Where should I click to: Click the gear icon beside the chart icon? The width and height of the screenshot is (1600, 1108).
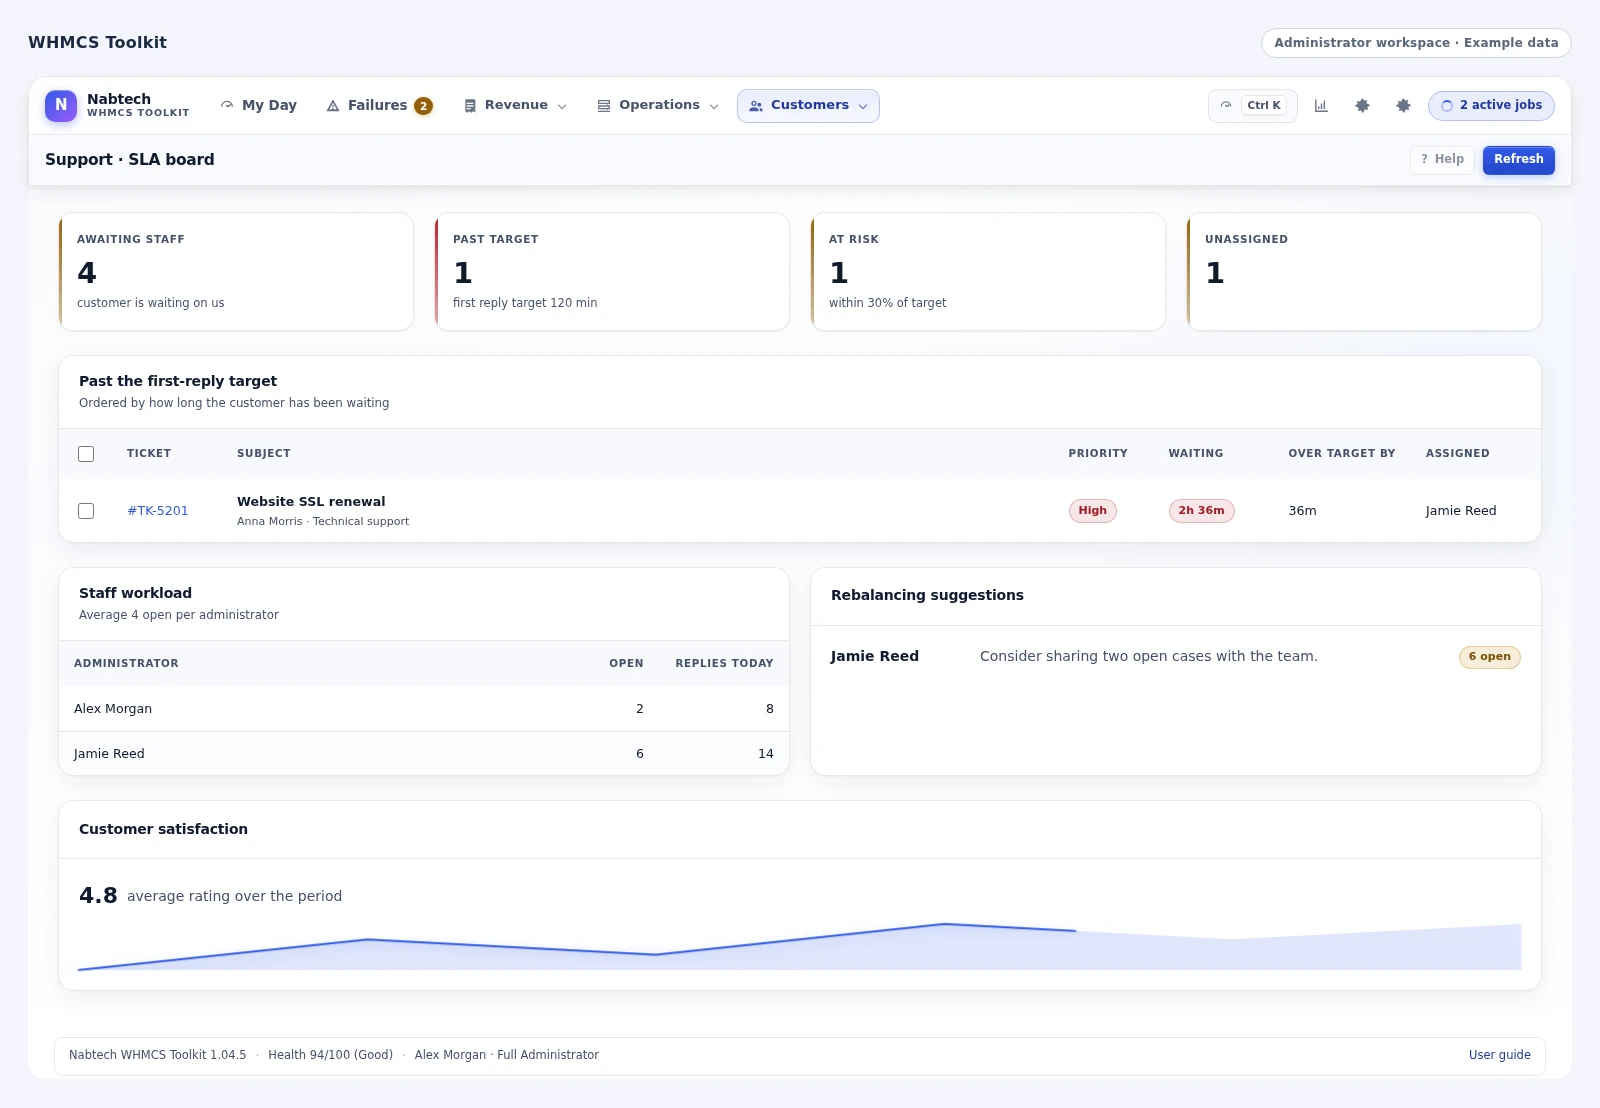pyautogui.click(x=1362, y=105)
